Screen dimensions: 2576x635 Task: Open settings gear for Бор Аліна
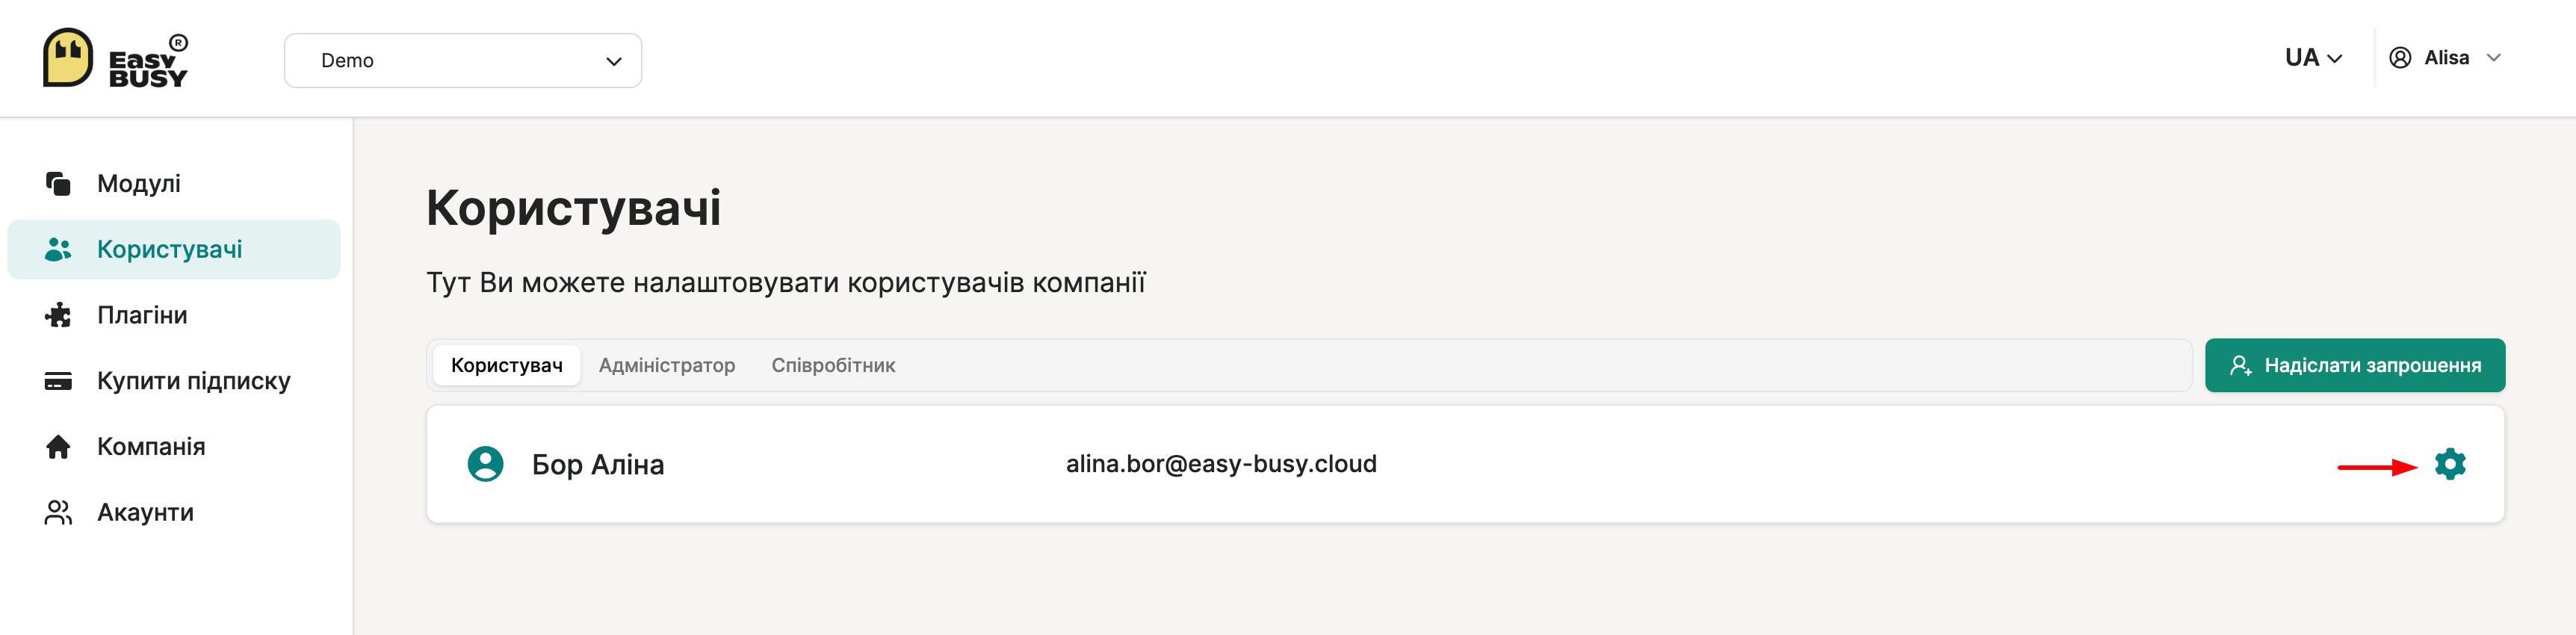coord(2449,464)
